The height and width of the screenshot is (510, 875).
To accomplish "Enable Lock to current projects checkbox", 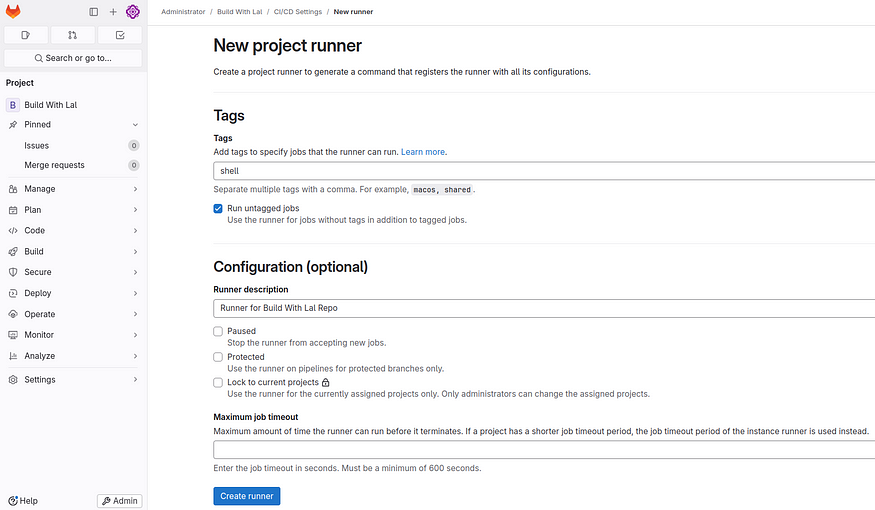I will point(218,383).
